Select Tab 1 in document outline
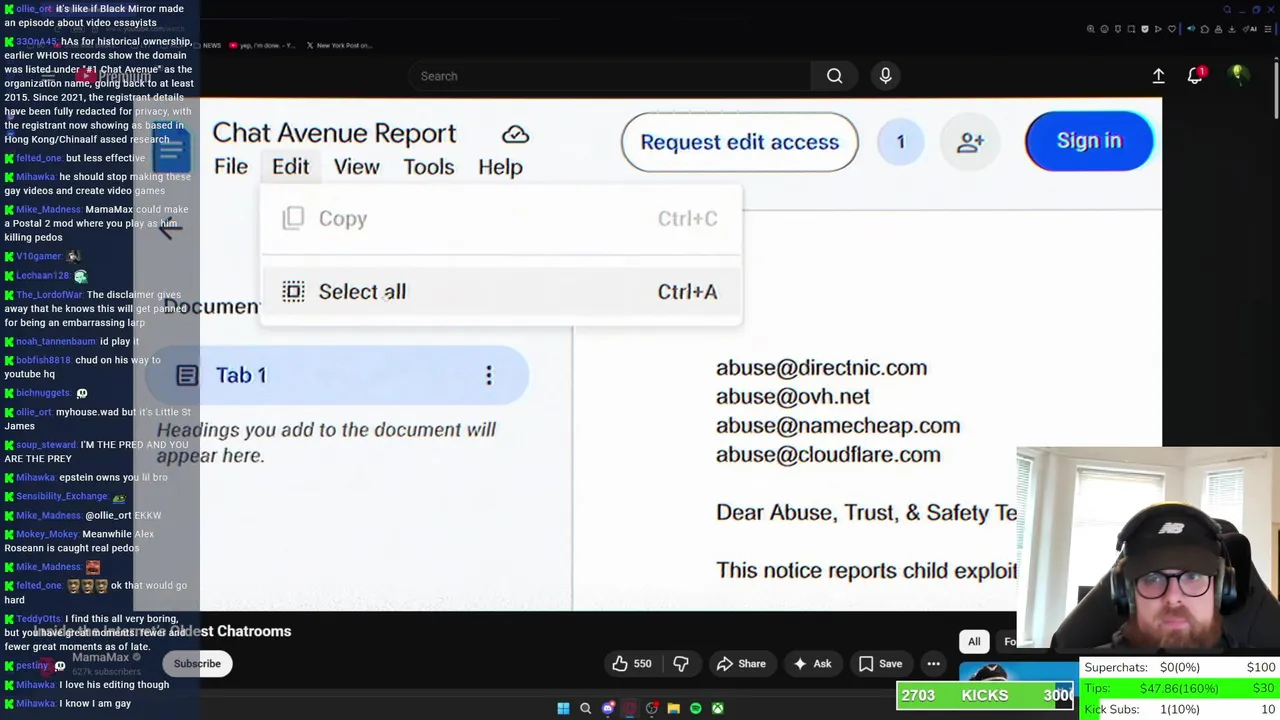 coord(338,375)
